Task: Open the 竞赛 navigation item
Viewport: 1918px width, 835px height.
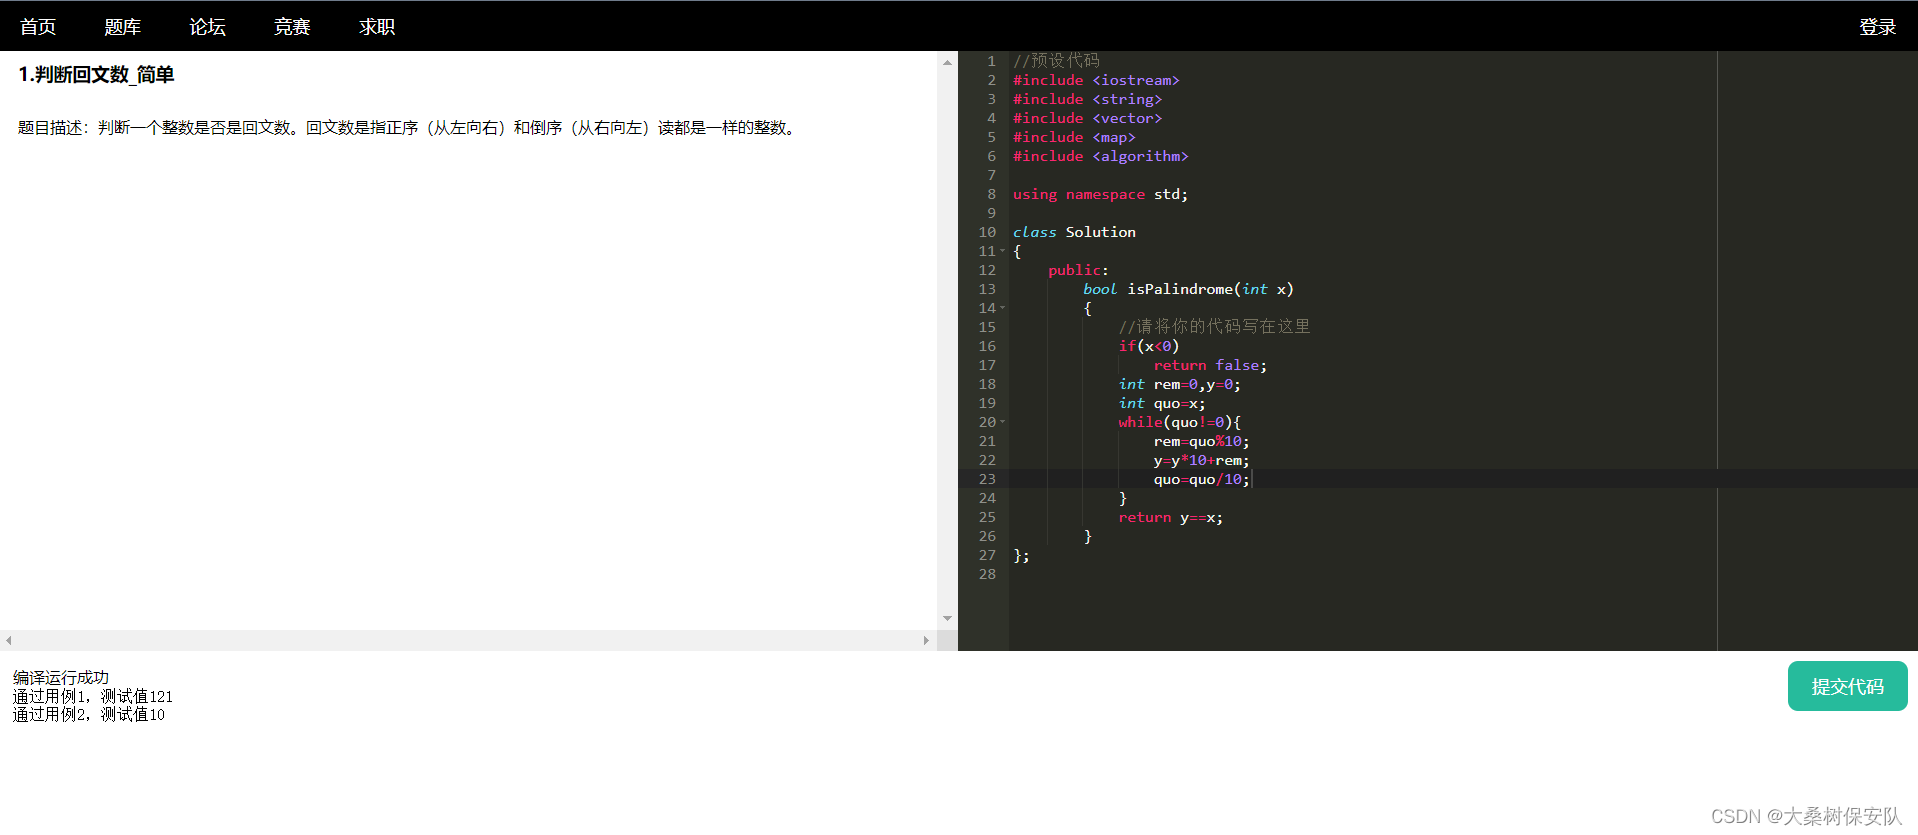Action: pyautogui.click(x=292, y=27)
